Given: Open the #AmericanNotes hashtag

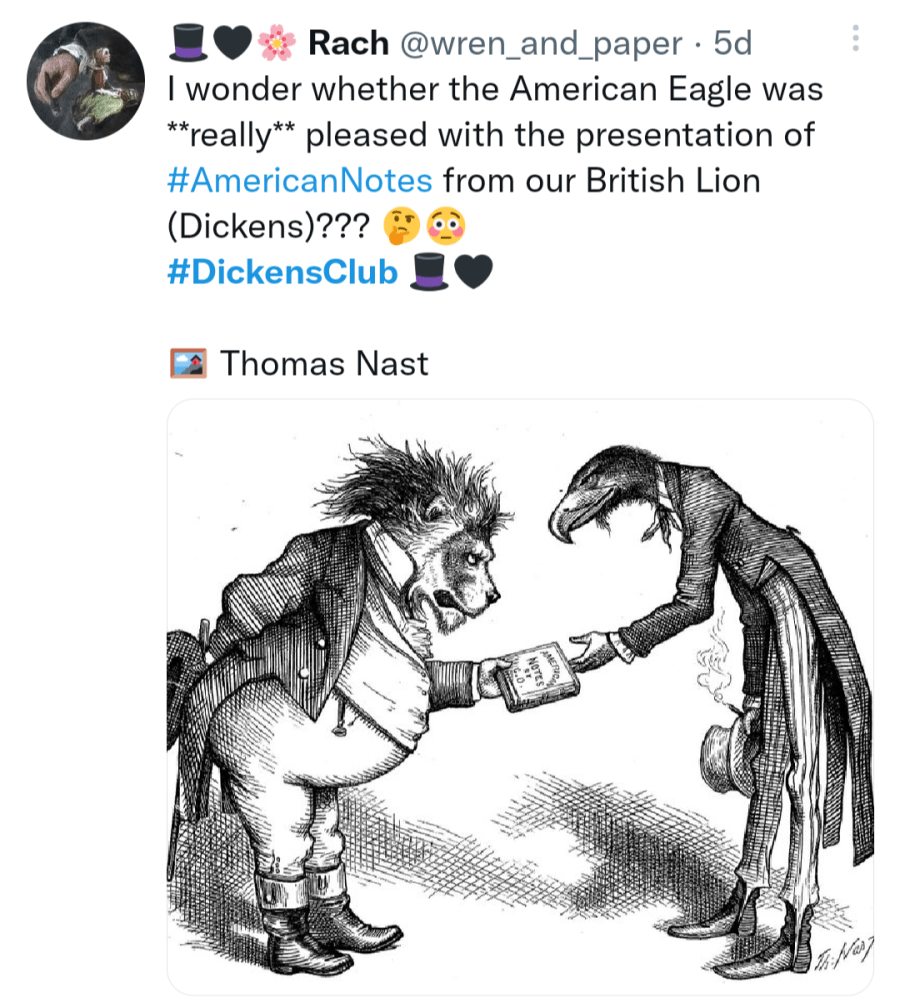Looking at the screenshot, I should point(300,181).
